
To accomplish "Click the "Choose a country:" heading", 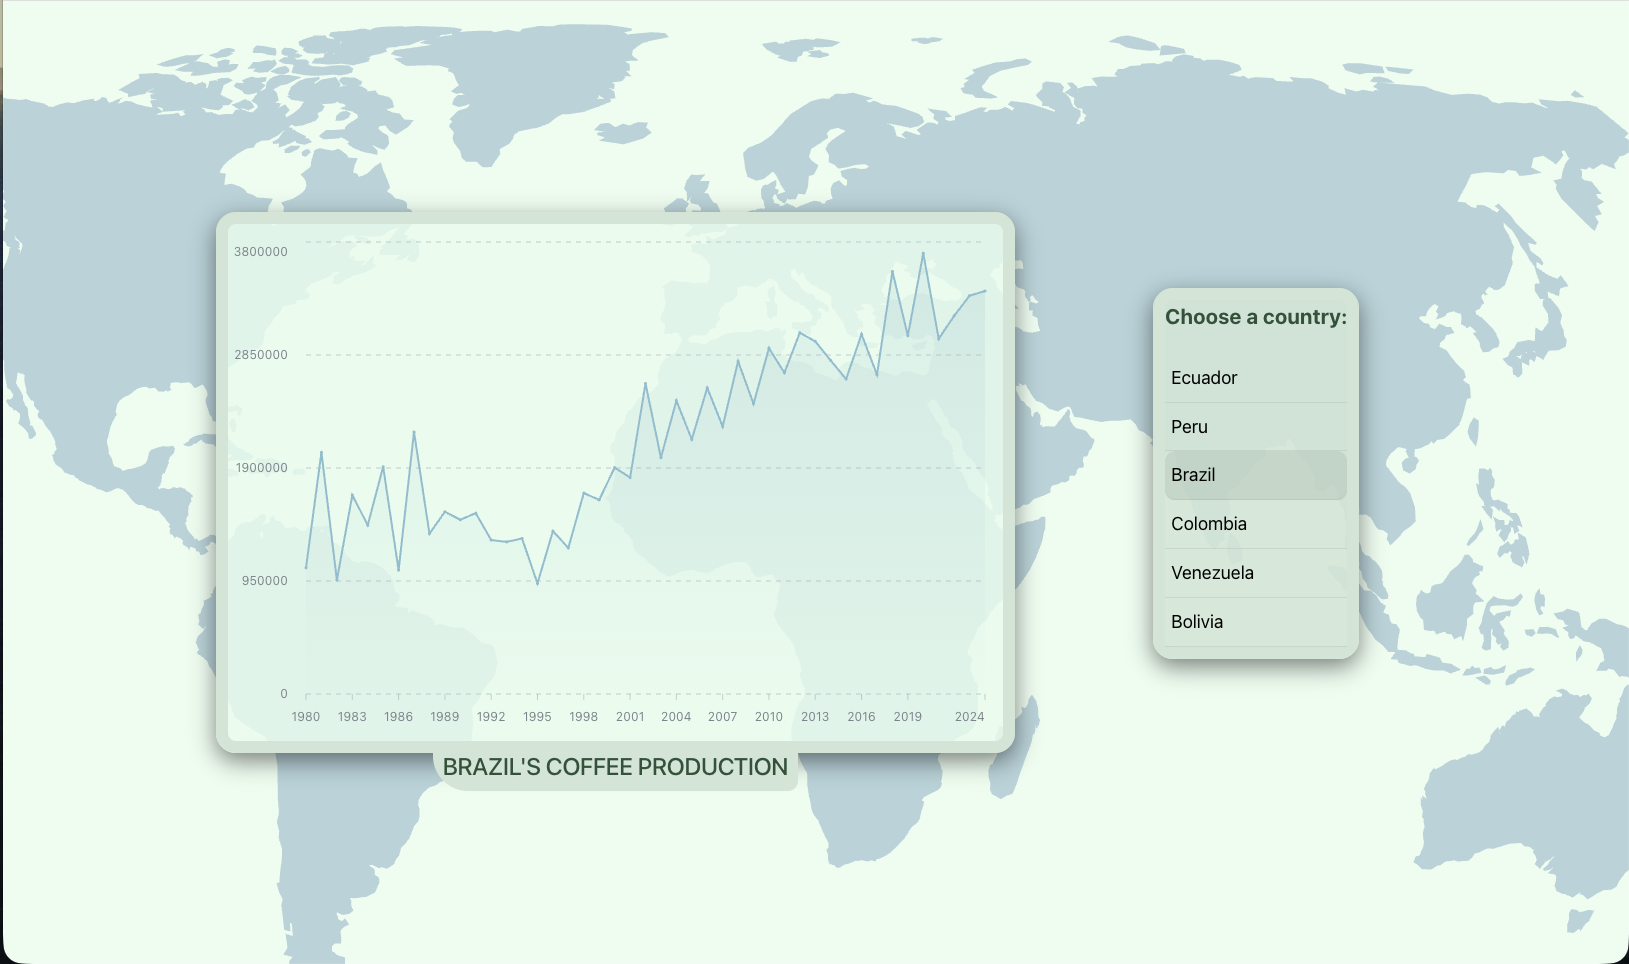I will tap(1256, 317).
